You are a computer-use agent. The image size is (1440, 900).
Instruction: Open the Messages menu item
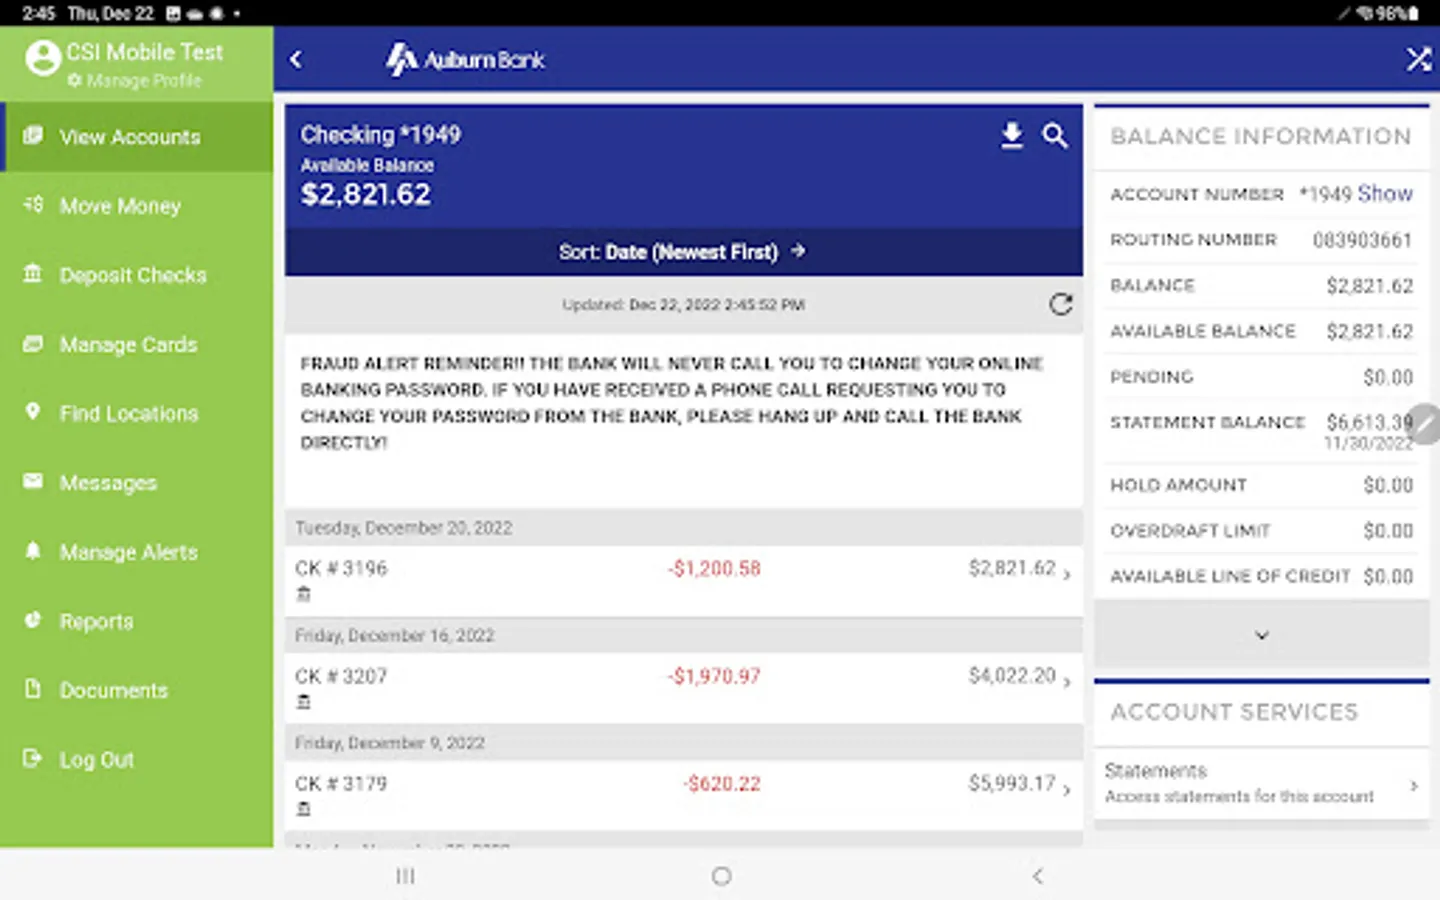137,483
